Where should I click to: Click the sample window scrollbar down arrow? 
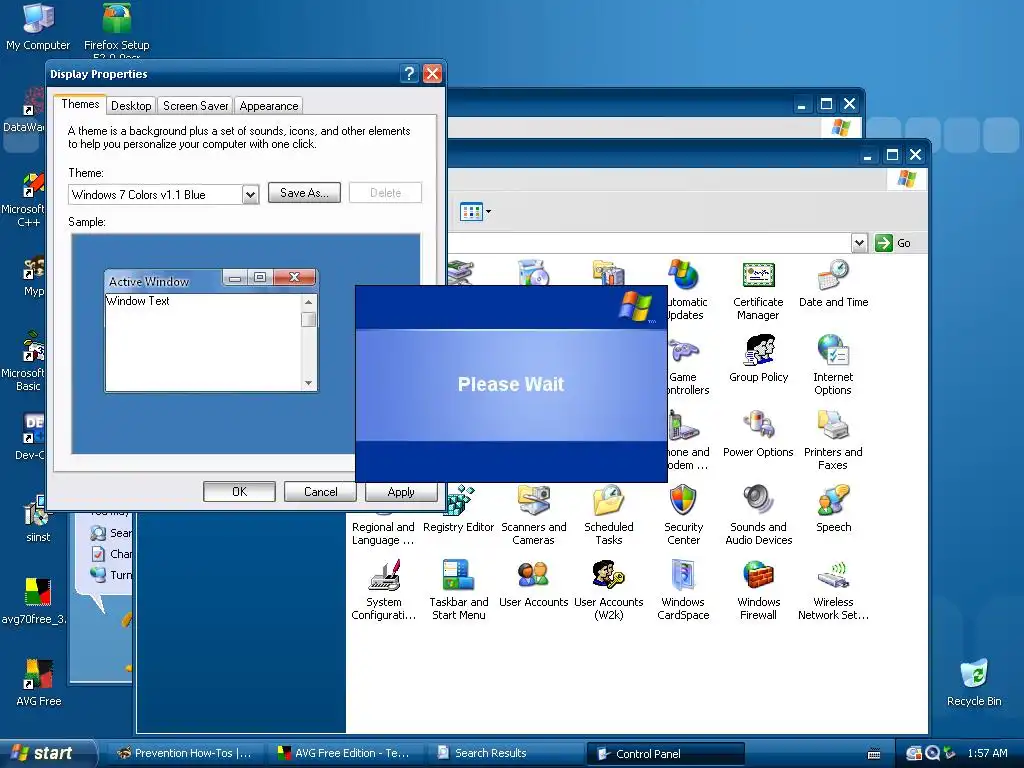click(x=308, y=383)
